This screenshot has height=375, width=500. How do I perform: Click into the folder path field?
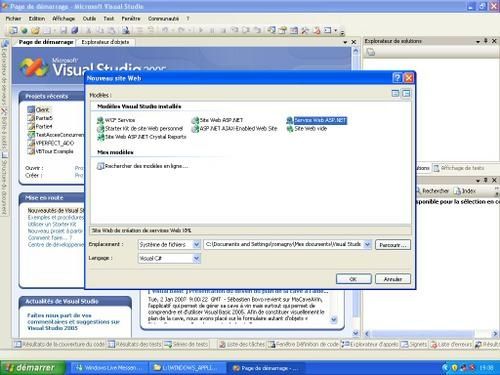pyautogui.click(x=283, y=244)
